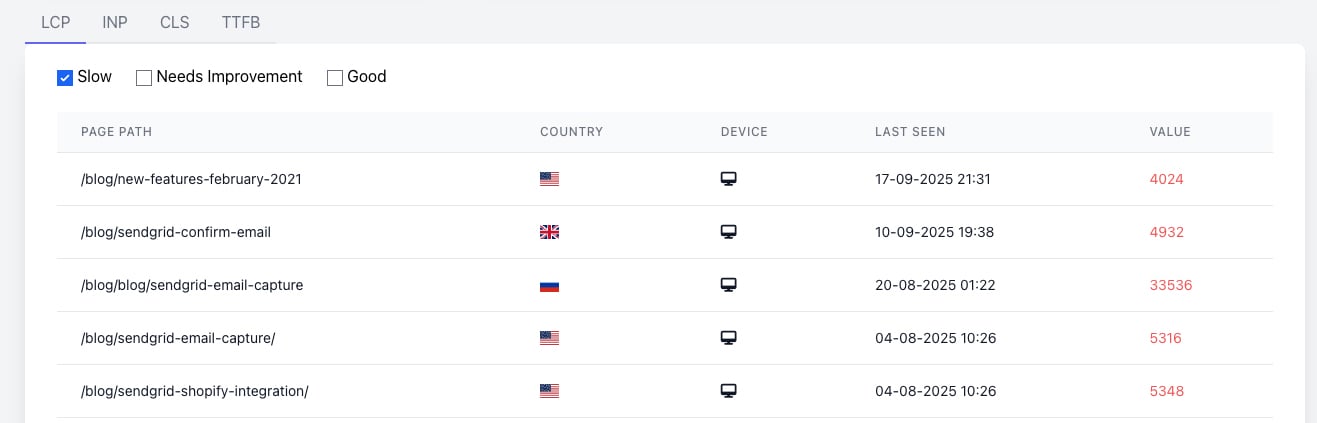Image resolution: width=1317 pixels, height=423 pixels.
Task: Click desktop icon in sendgrid-confirm-email row
Action: [x=729, y=232]
